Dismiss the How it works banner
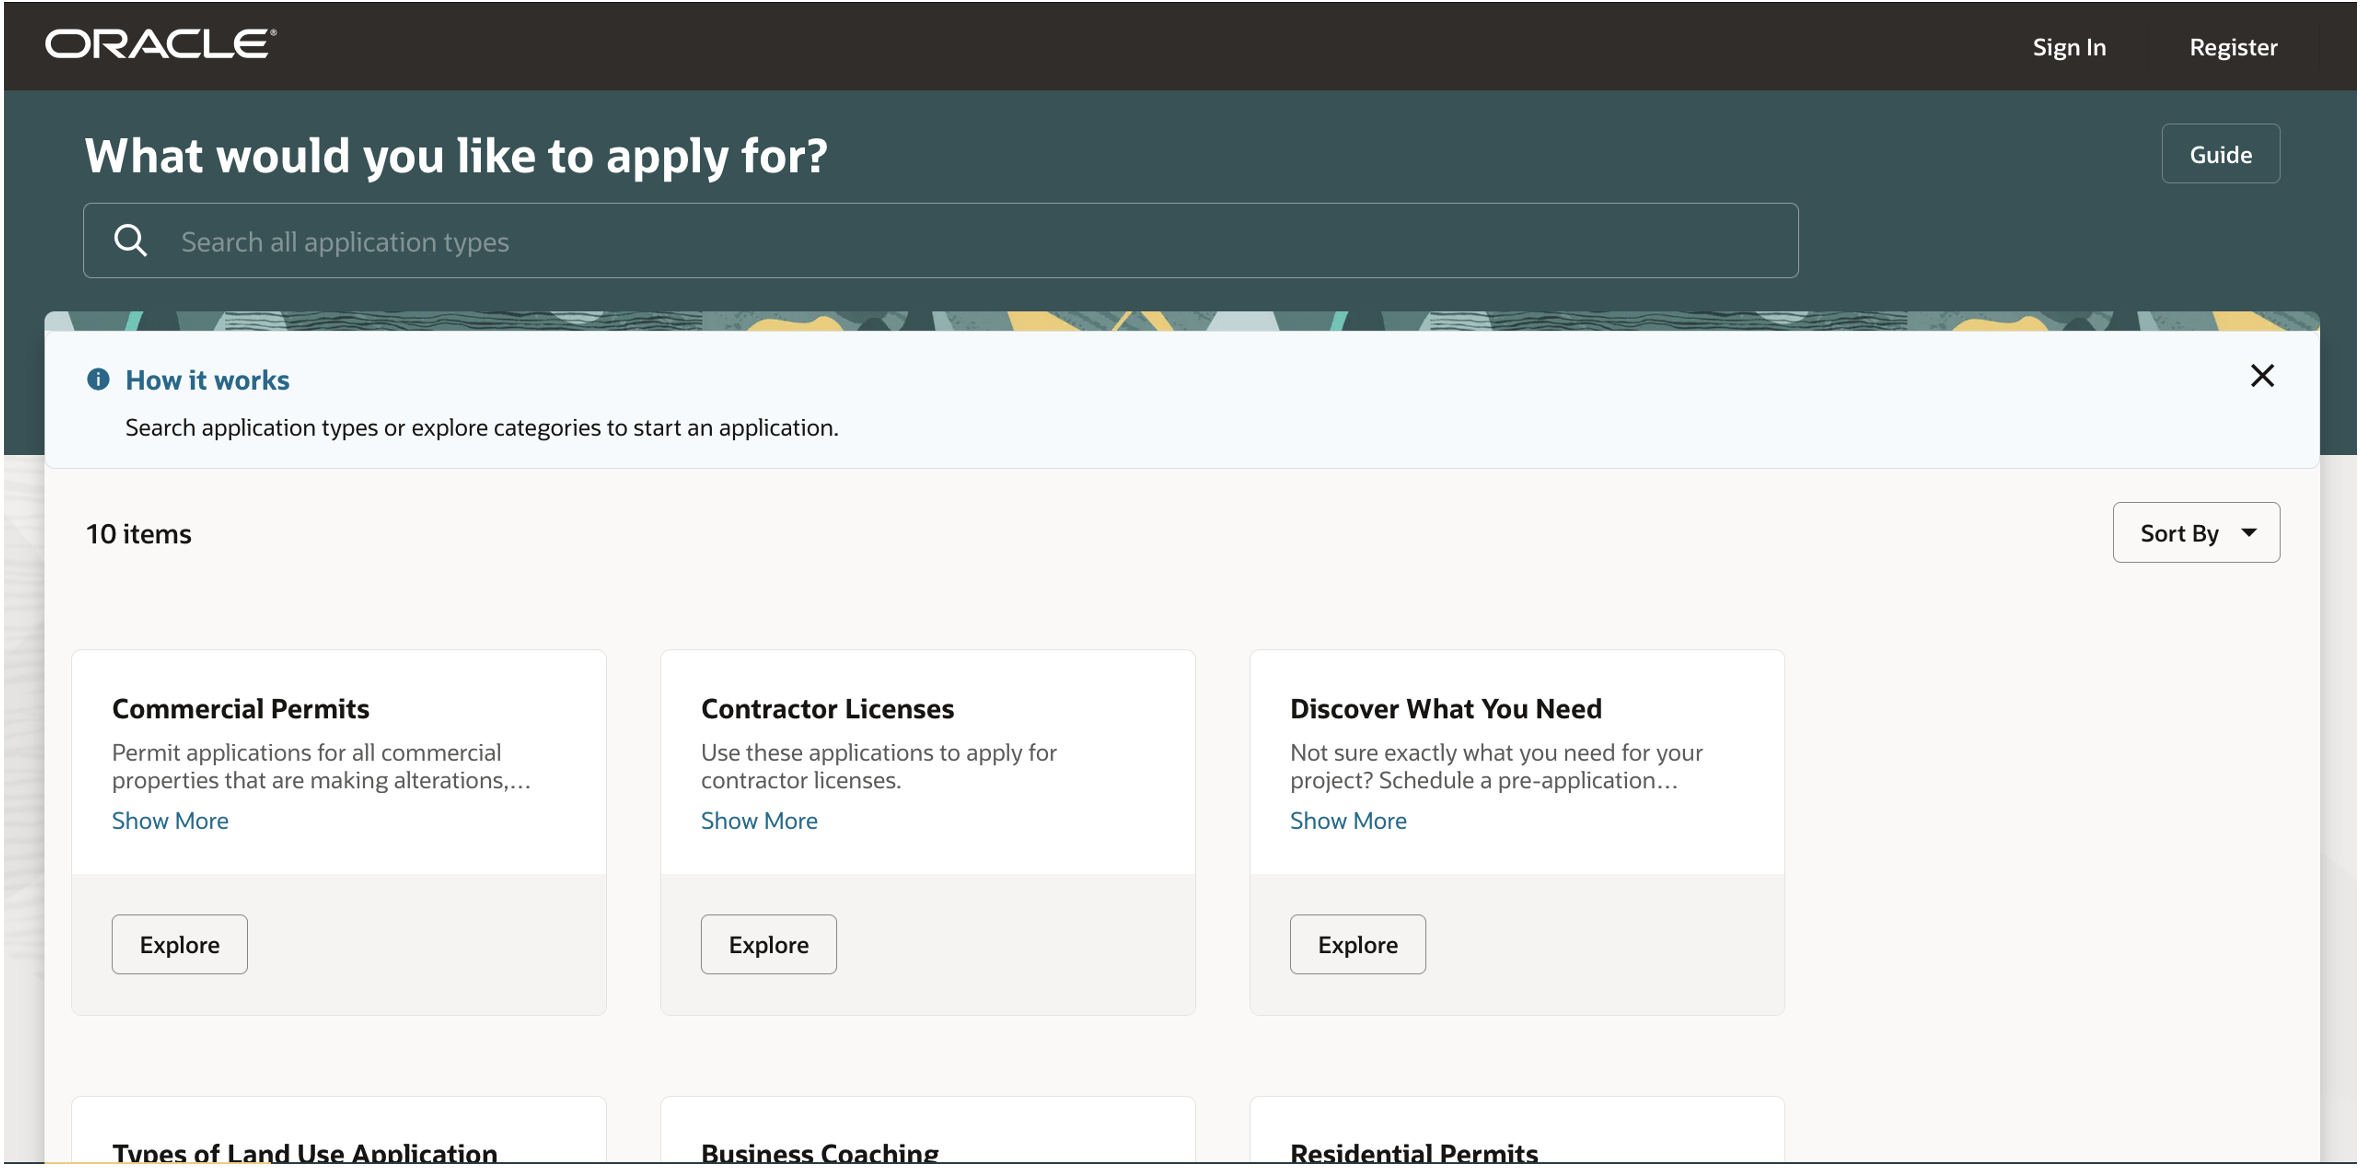This screenshot has height=1172, width=2362. 2261,376
